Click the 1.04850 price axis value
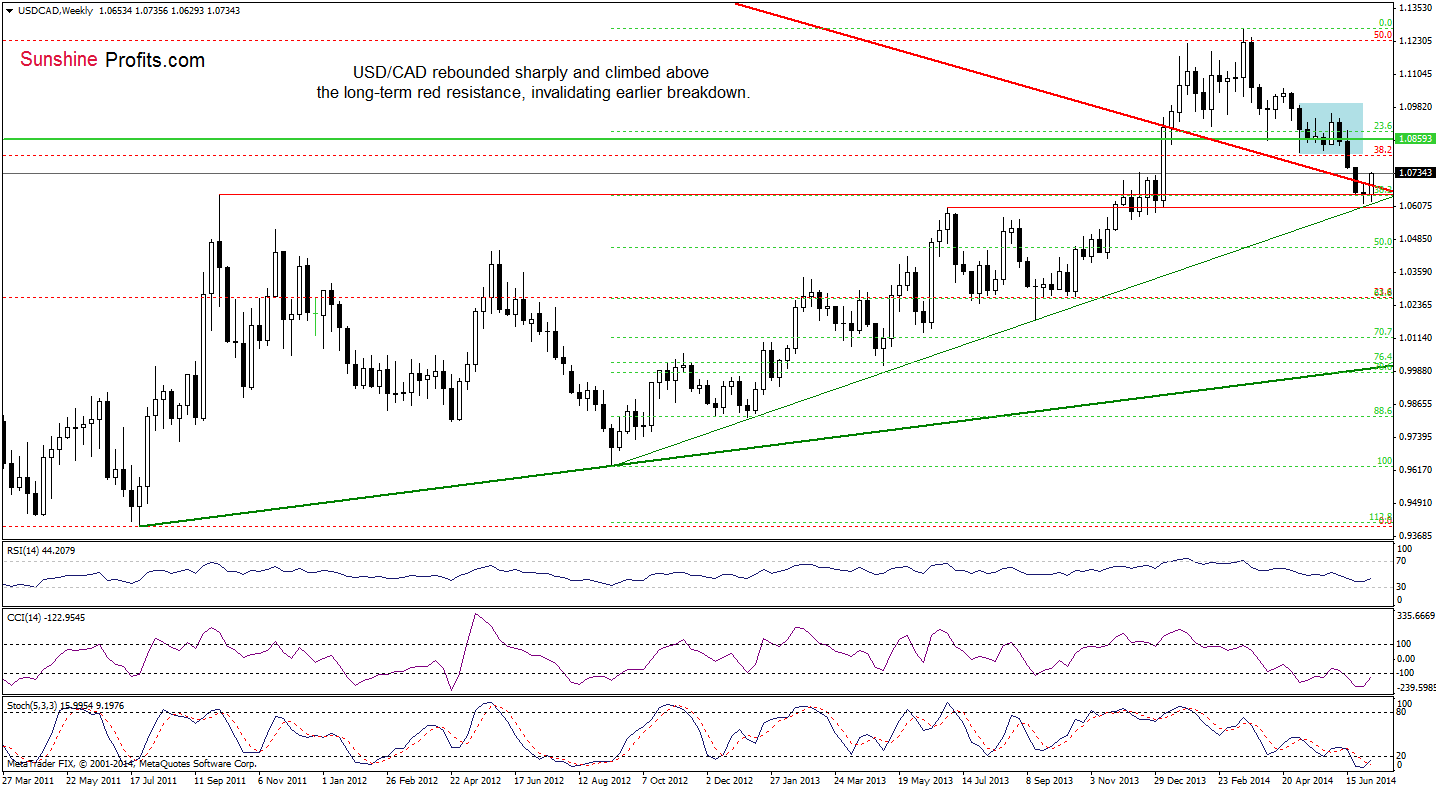The height and width of the screenshot is (789, 1436). [x=1416, y=238]
